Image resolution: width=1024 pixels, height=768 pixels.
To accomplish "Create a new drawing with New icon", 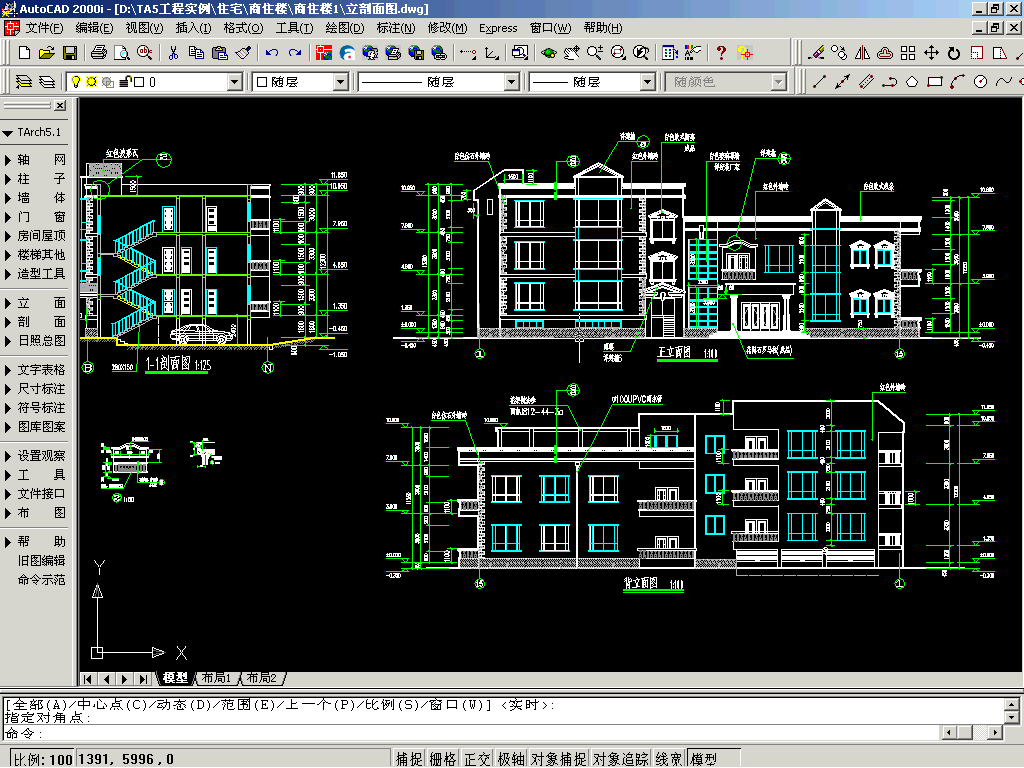I will [x=24, y=53].
